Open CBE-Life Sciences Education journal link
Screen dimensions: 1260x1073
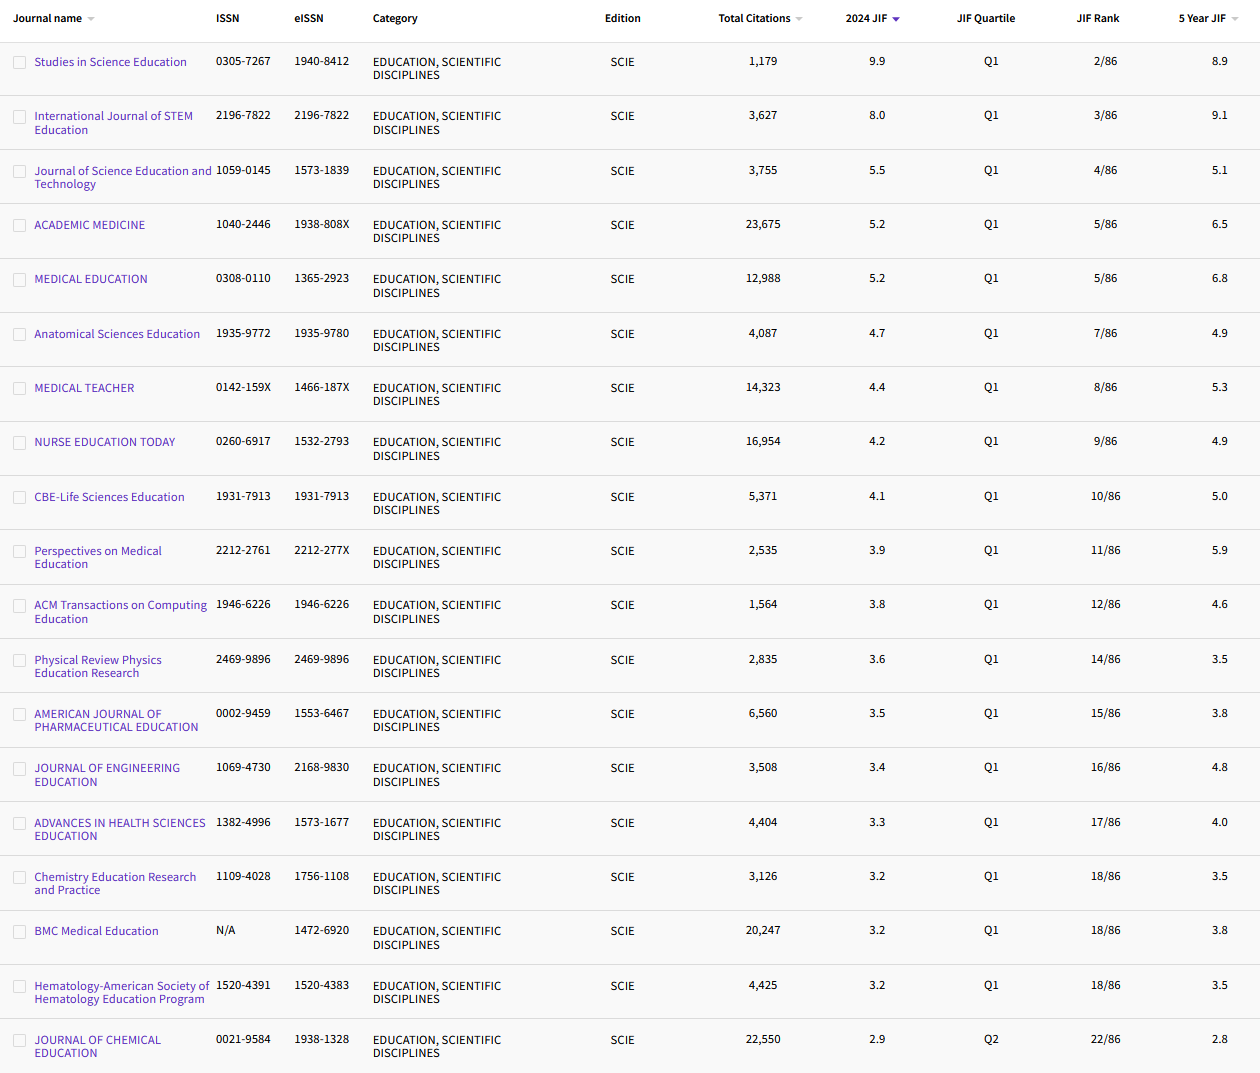[109, 497]
